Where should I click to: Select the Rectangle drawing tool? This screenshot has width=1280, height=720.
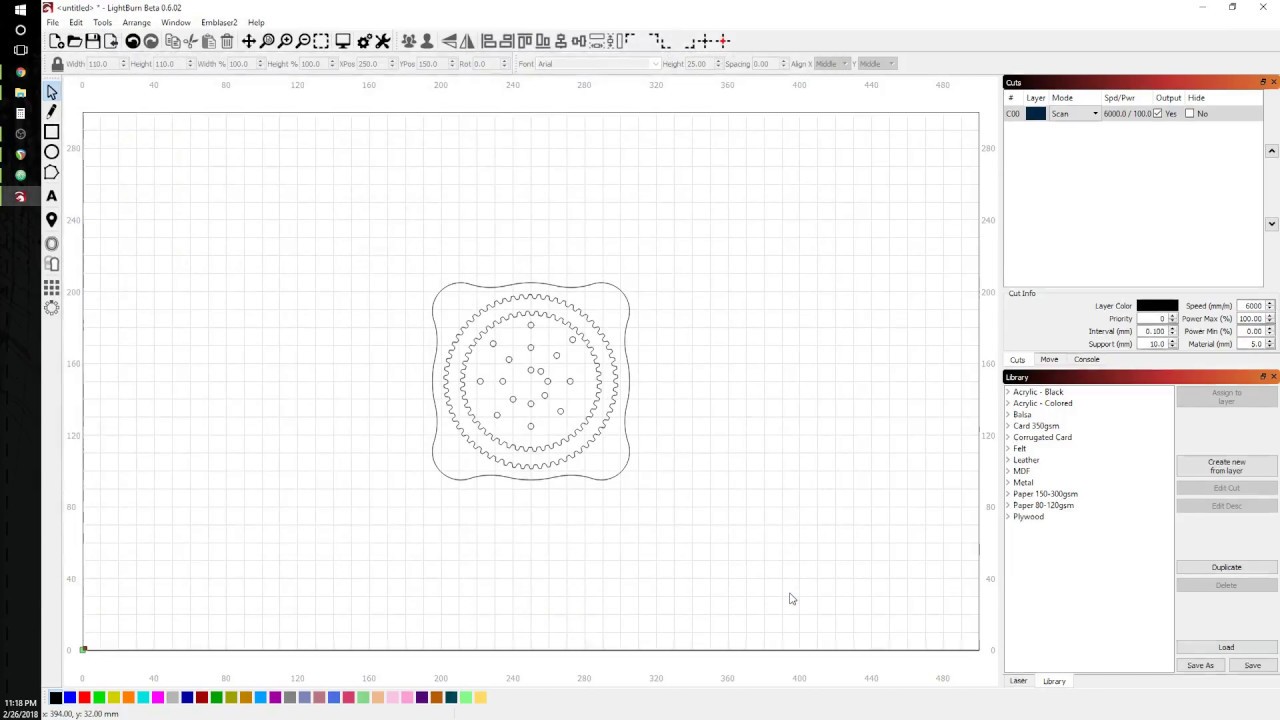pyautogui.click(x=52, y=132)
